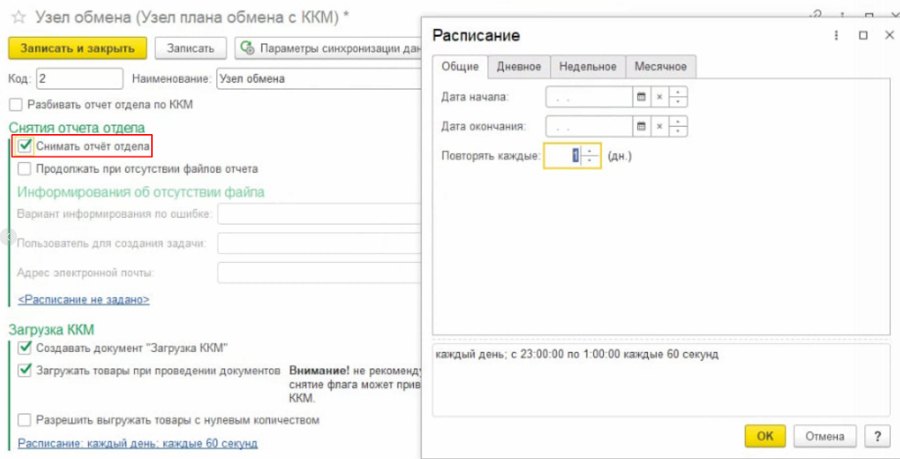This screenshot has width=900, height=459.
Task: Clear the Дата начала field with the x
Action: (660, 97)
